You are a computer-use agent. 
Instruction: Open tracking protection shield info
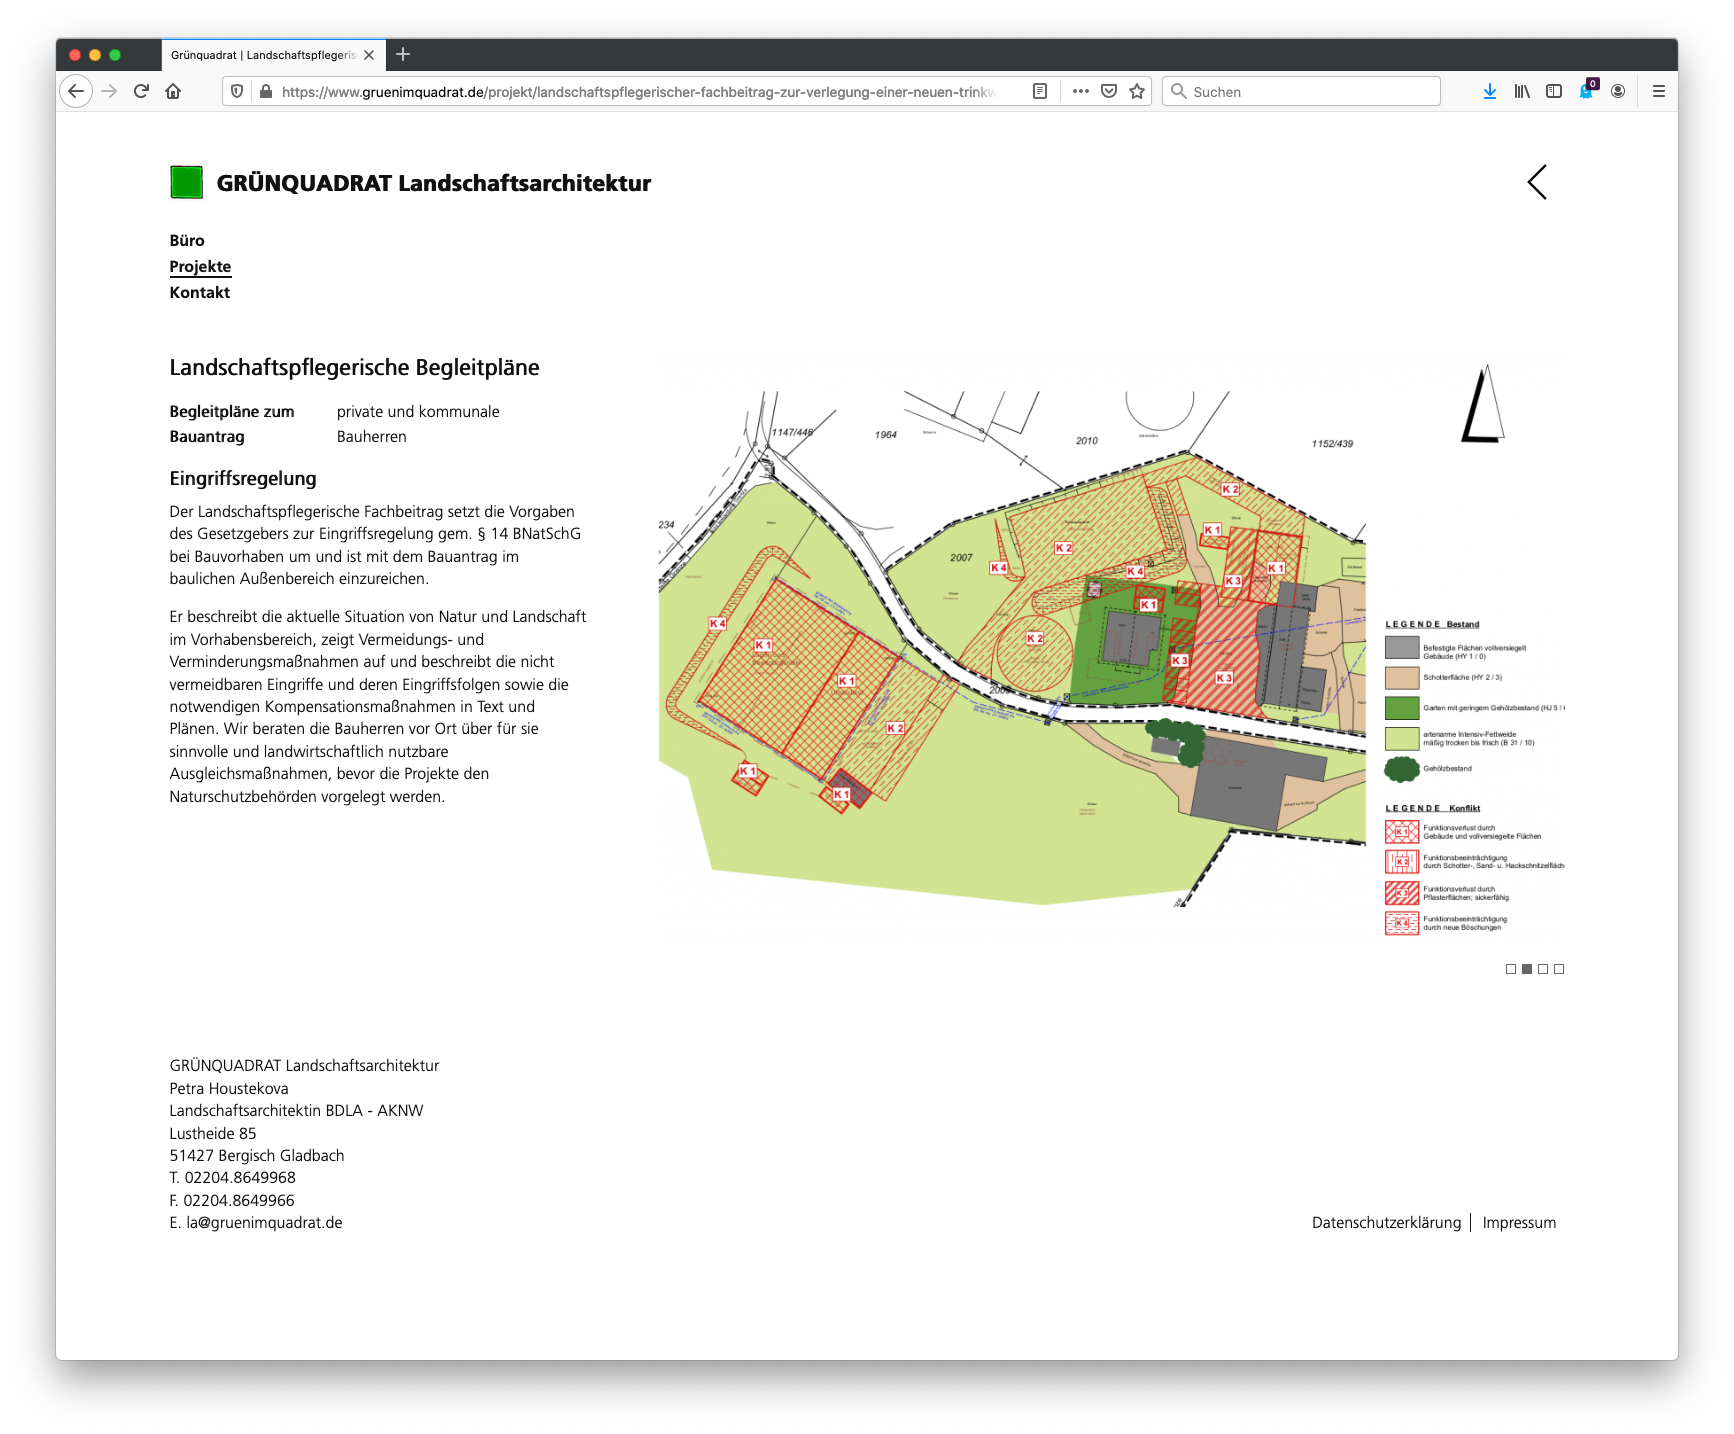coord(237,91)
